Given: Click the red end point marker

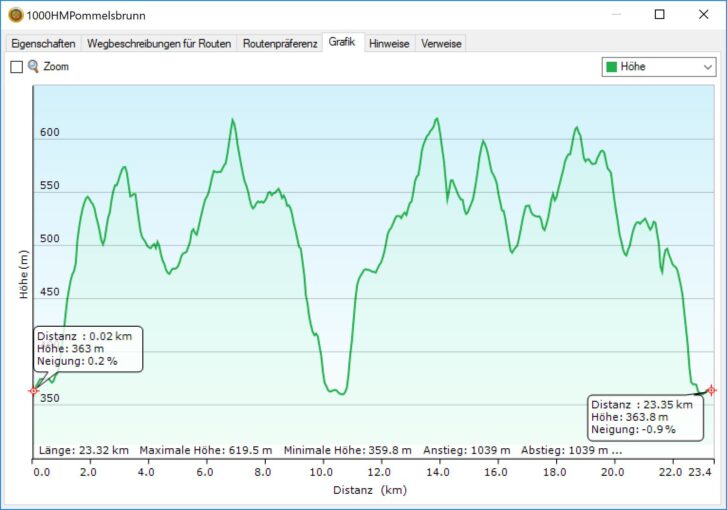Looking at the screenshot, I should tap(711, 390).
